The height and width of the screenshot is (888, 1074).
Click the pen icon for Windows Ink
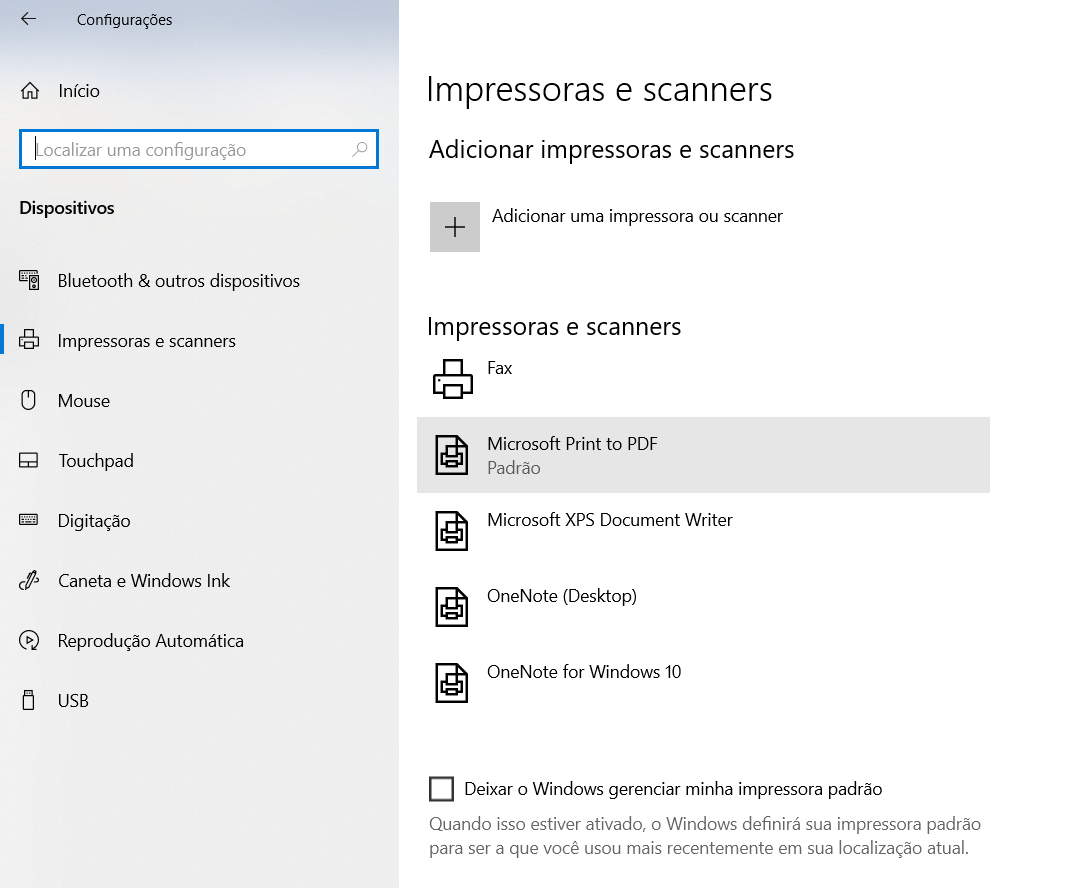point(29,580)
